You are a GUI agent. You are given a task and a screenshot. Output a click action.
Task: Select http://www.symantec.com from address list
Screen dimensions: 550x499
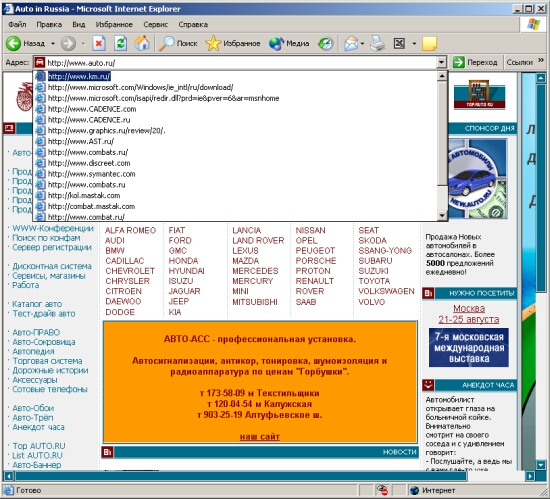[236, 174]
